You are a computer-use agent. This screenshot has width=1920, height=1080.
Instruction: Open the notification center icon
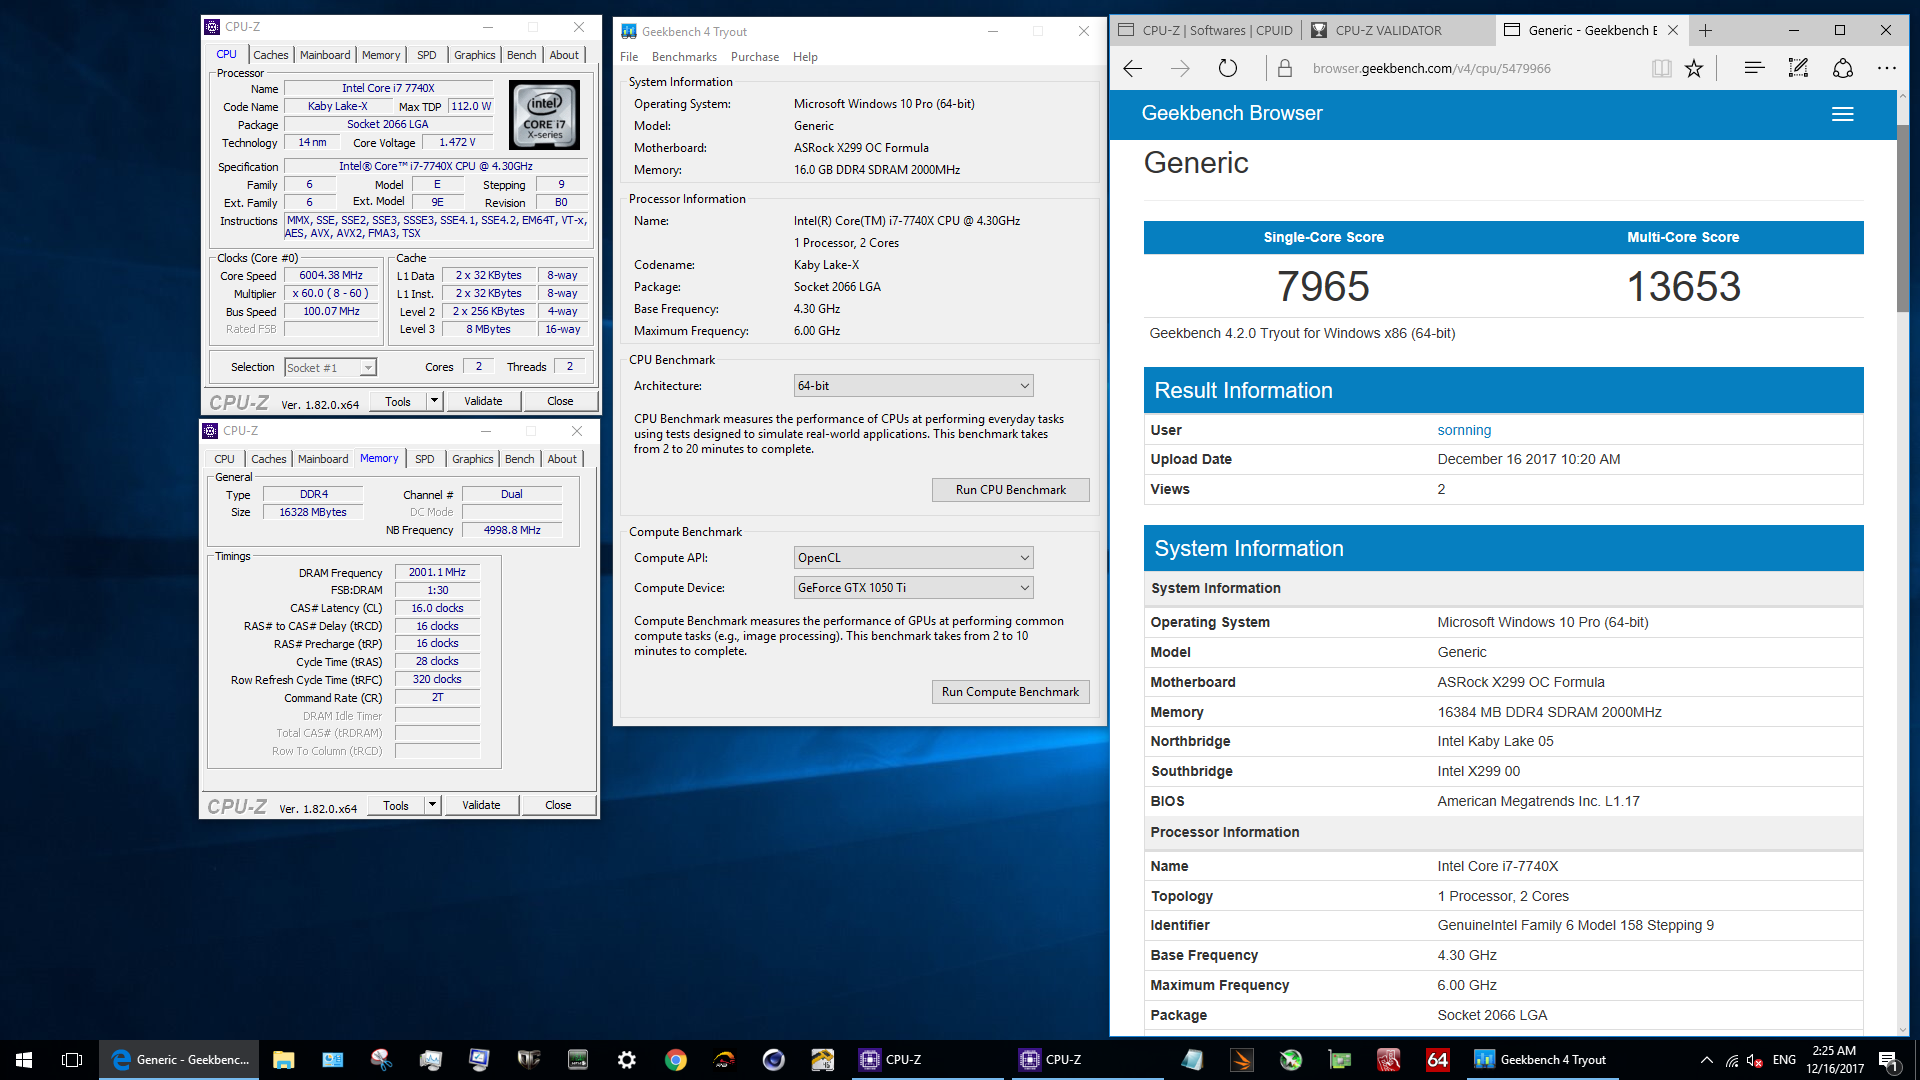[1888, 1060]
